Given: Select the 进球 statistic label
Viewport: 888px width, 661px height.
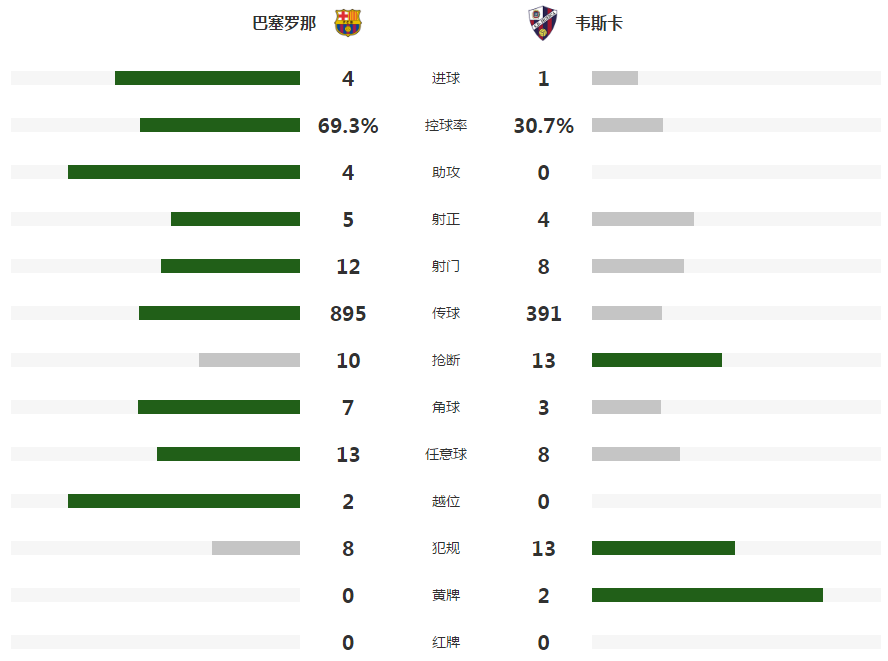Looking at the screenshot, I should pos(446,78).
